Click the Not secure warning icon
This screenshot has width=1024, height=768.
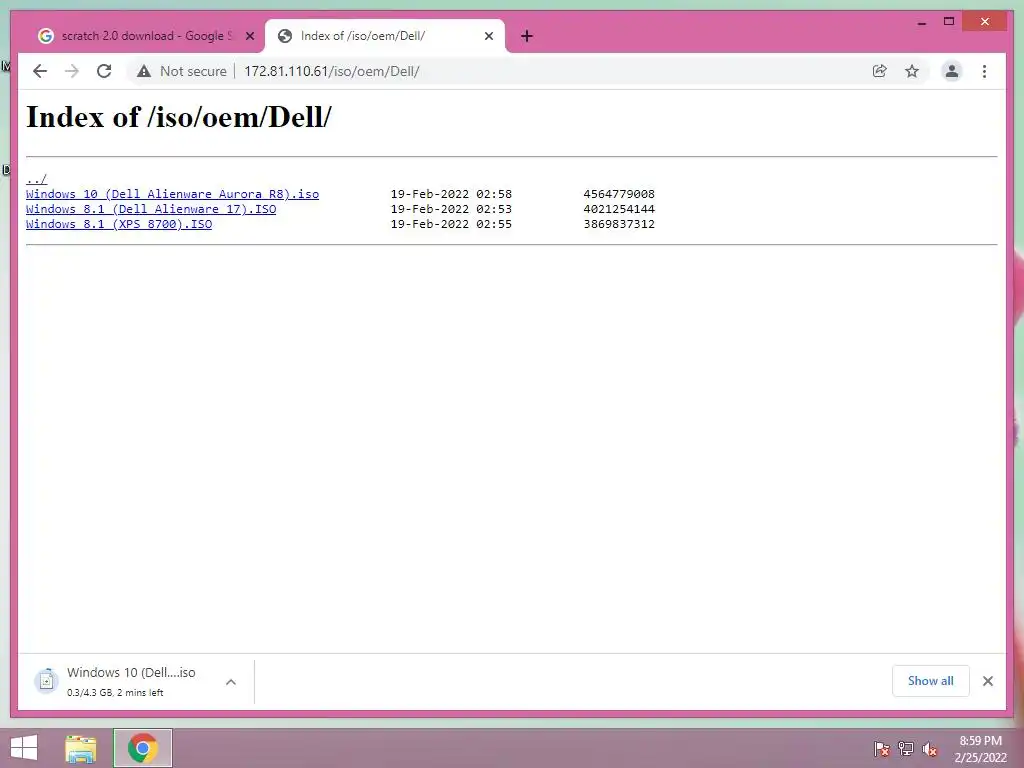144,71
